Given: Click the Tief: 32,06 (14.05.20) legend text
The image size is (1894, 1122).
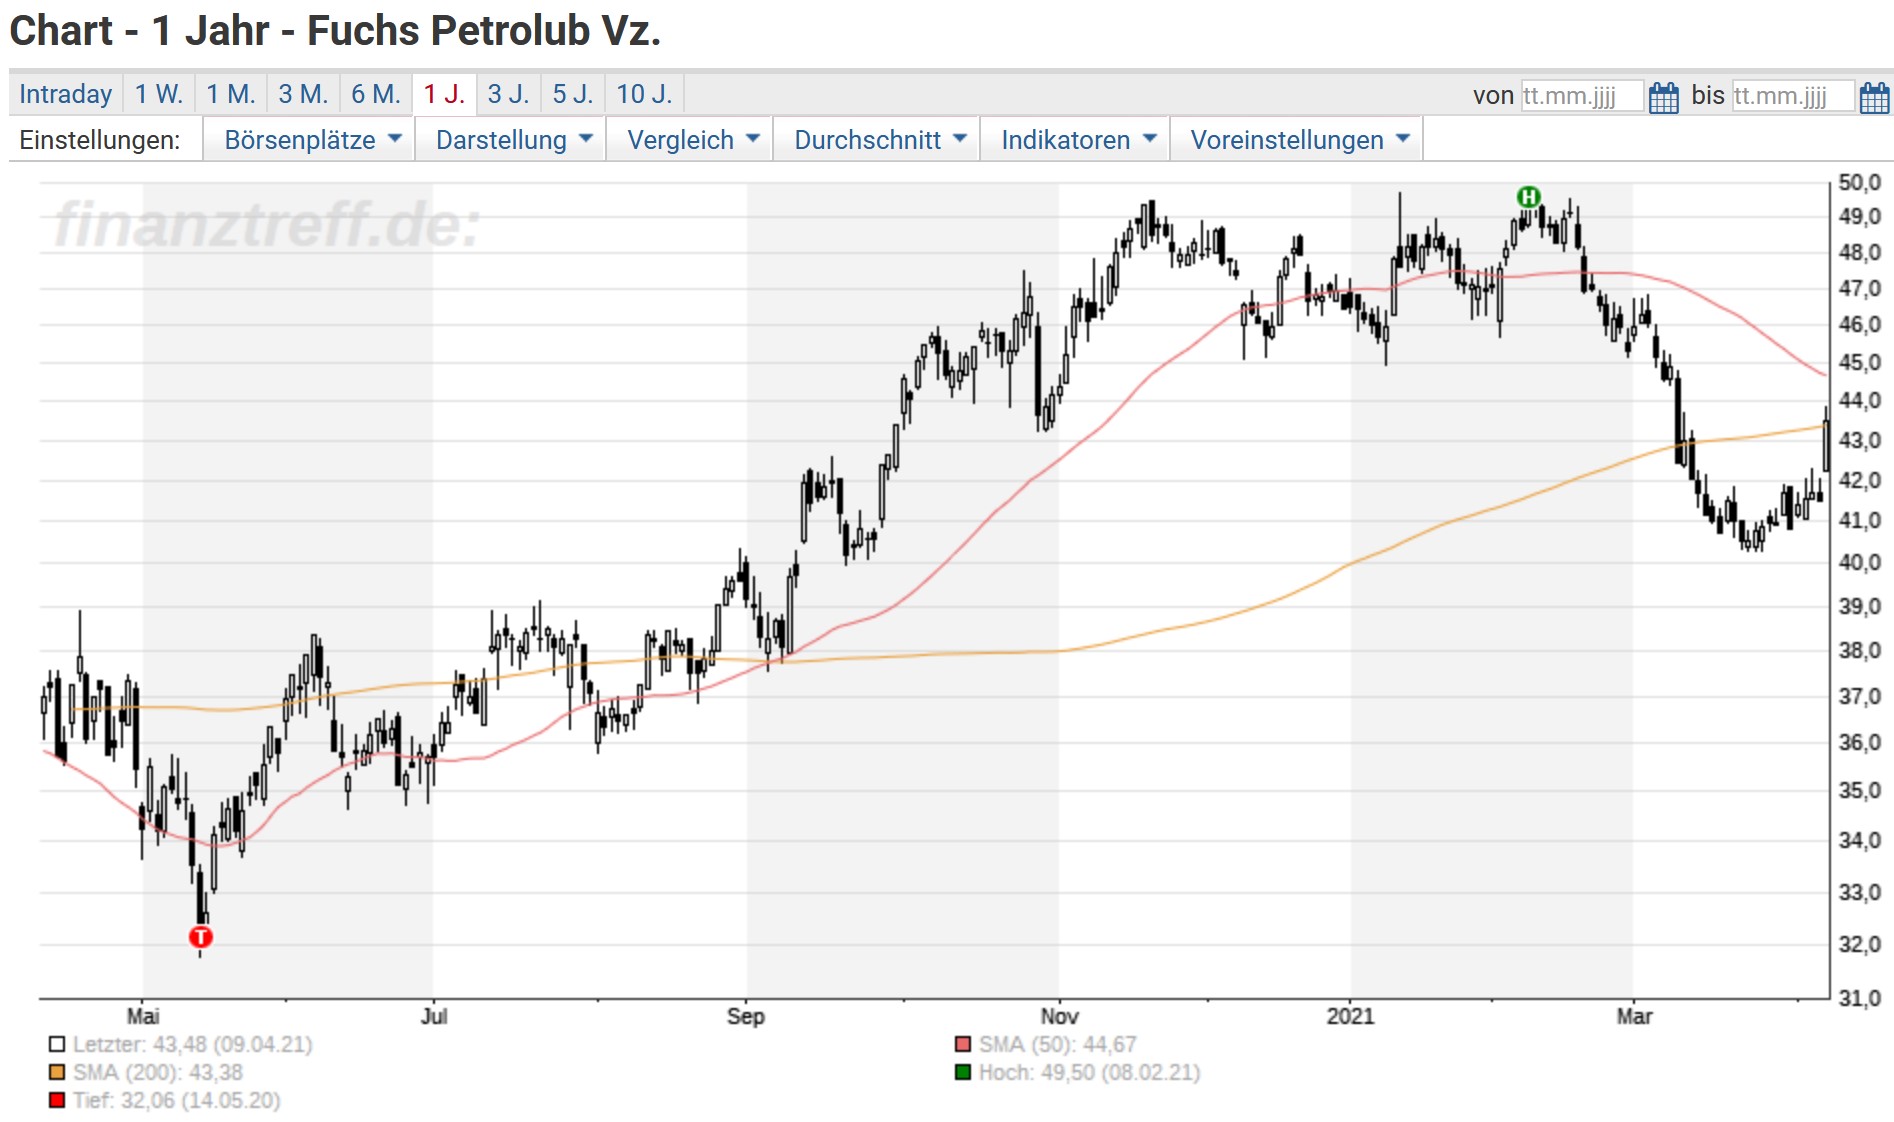Looking at the screenshot, I should tap(177, 1100).
